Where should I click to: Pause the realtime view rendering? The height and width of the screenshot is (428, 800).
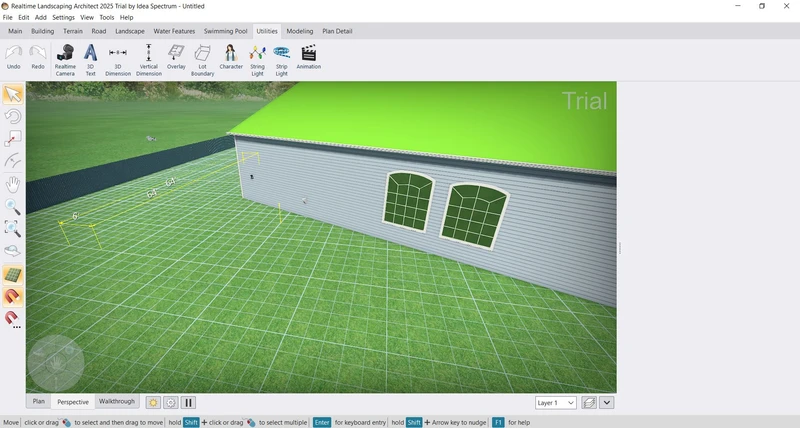[188, 402]
